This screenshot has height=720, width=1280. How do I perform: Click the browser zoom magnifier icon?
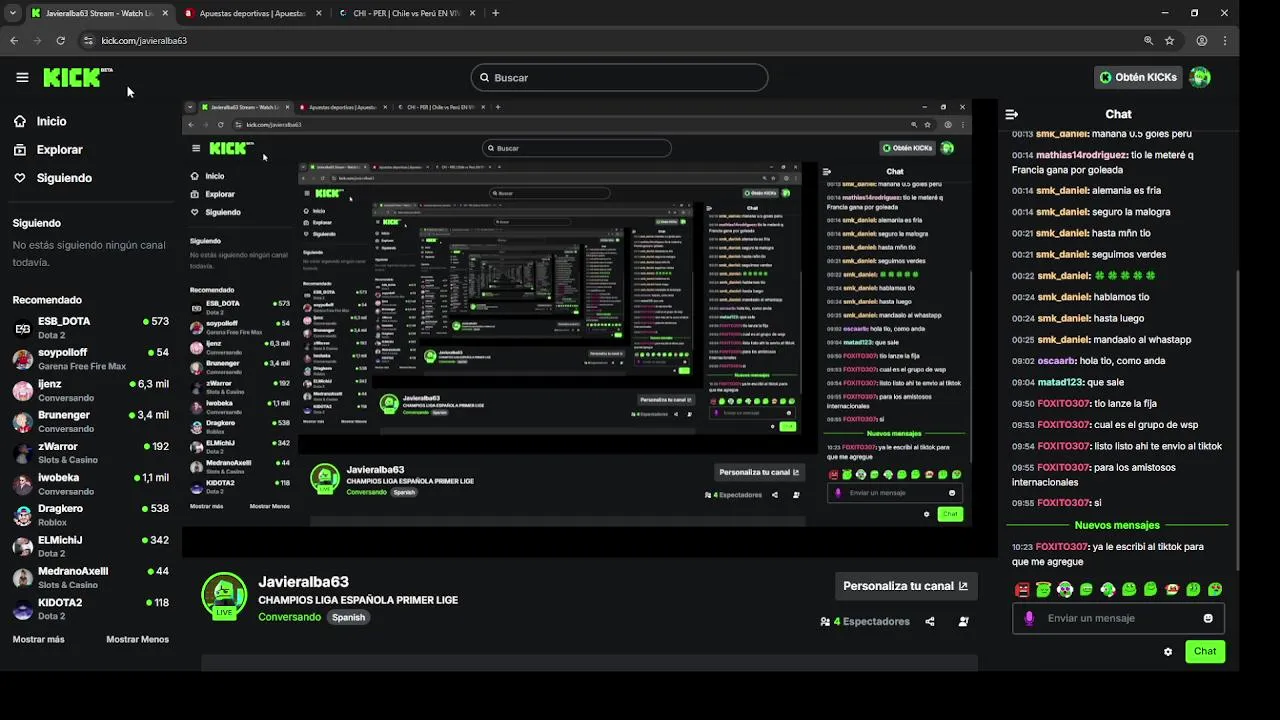[1148, 41]
